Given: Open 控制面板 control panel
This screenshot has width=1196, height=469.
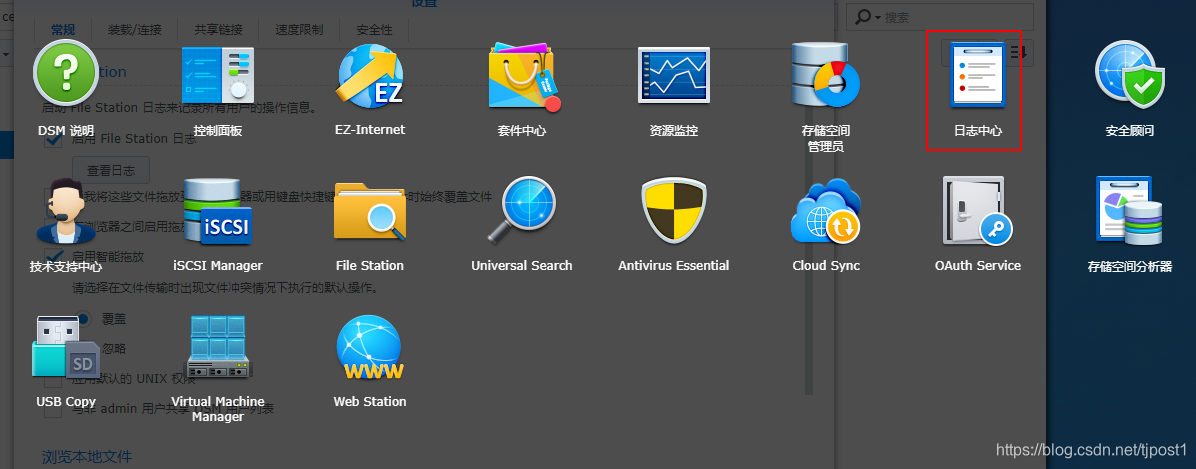Looking at the screenshot, I should 218,74.
